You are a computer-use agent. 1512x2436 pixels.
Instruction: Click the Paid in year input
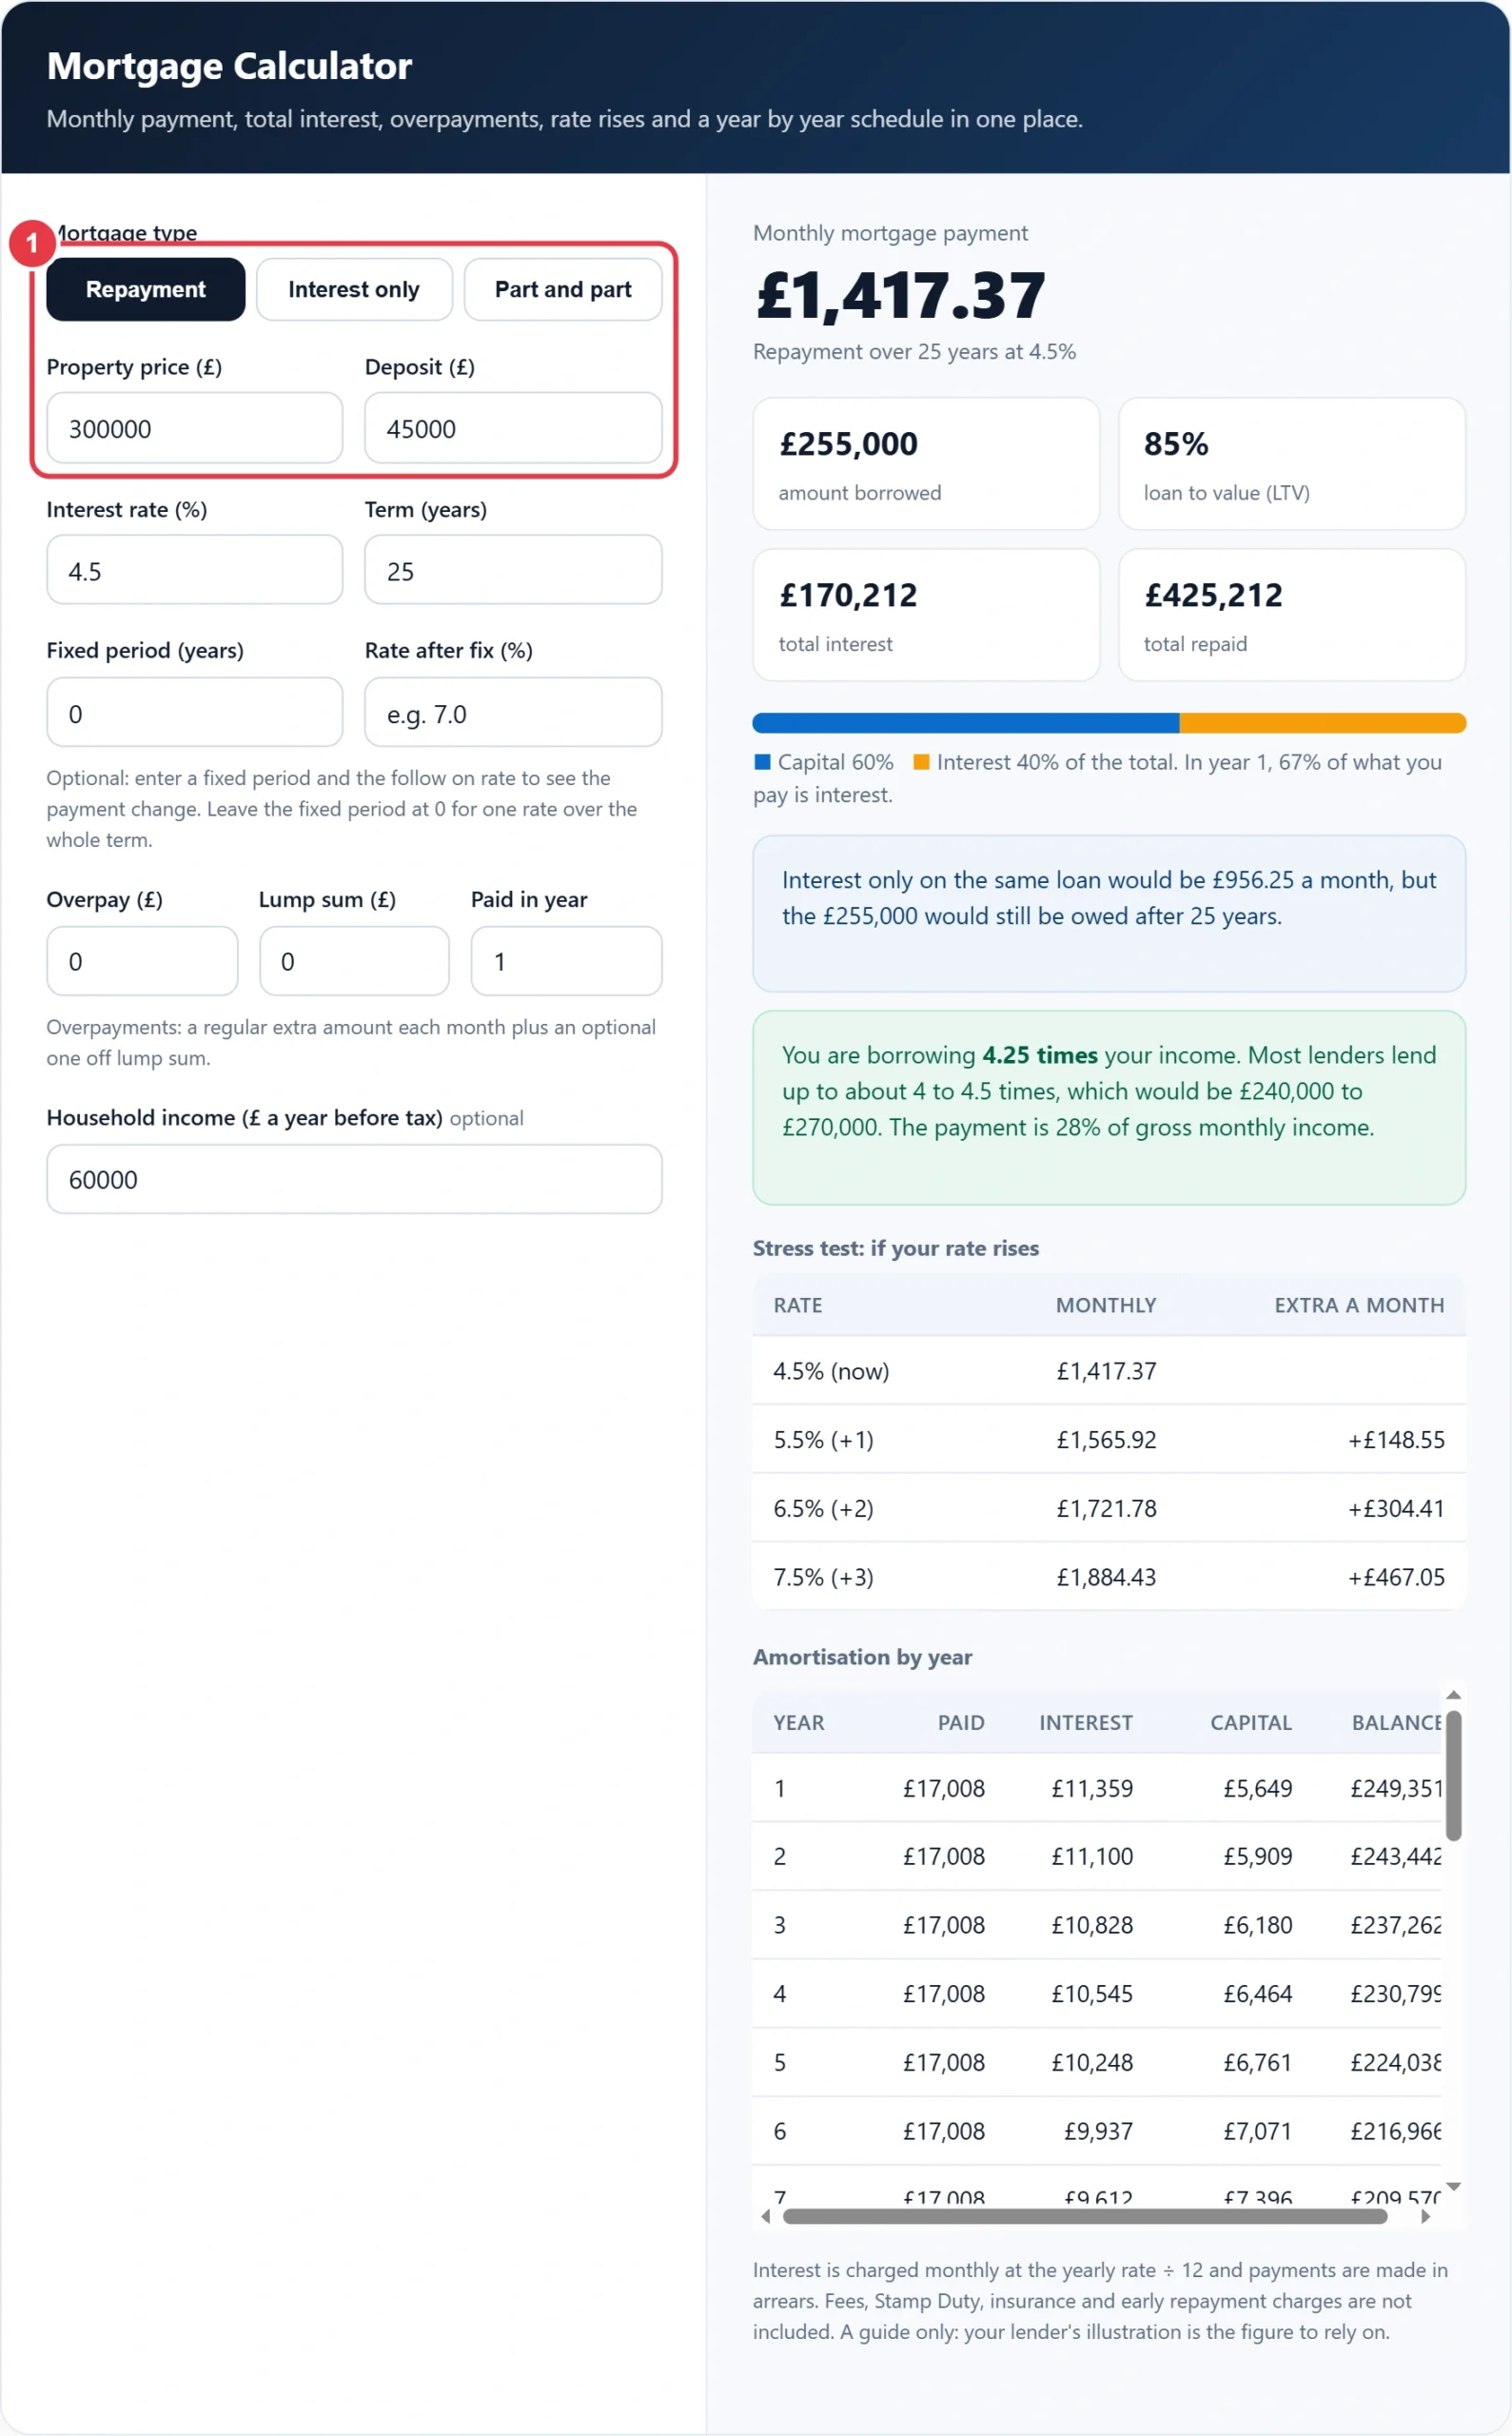click(566, 961)
